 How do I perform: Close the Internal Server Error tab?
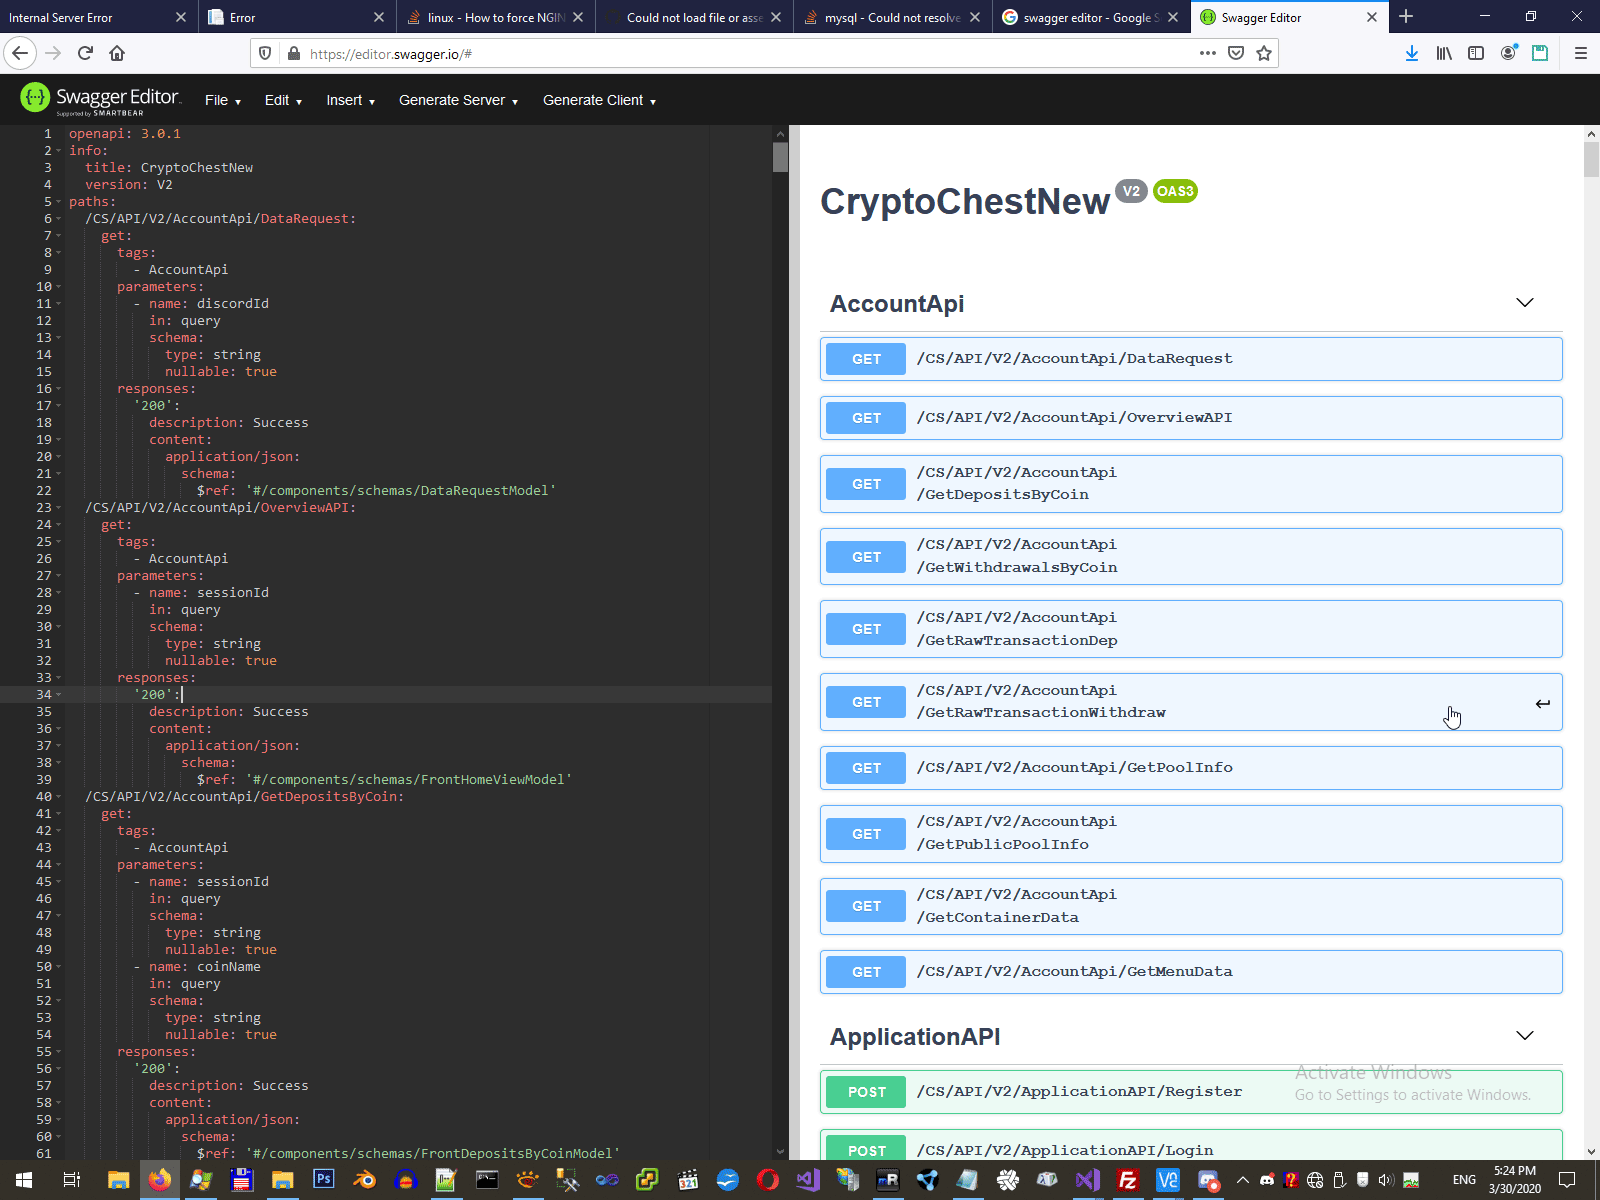click(180, 17)
